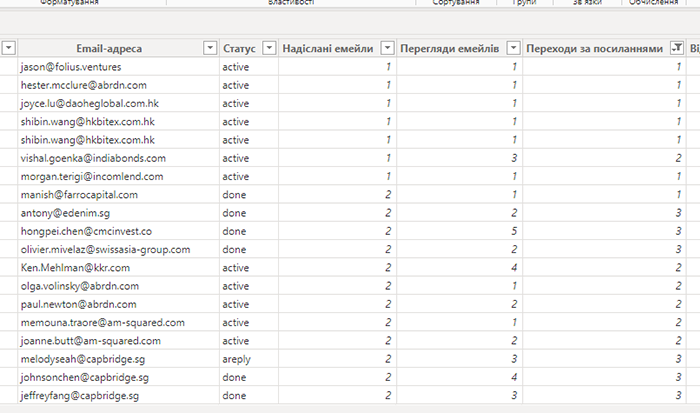The width and height of the screenshot is (700, 413).
Task: Click the memouna.traore@am-squared.com cell
Action: pyautogui.click(x=118, y=323)
